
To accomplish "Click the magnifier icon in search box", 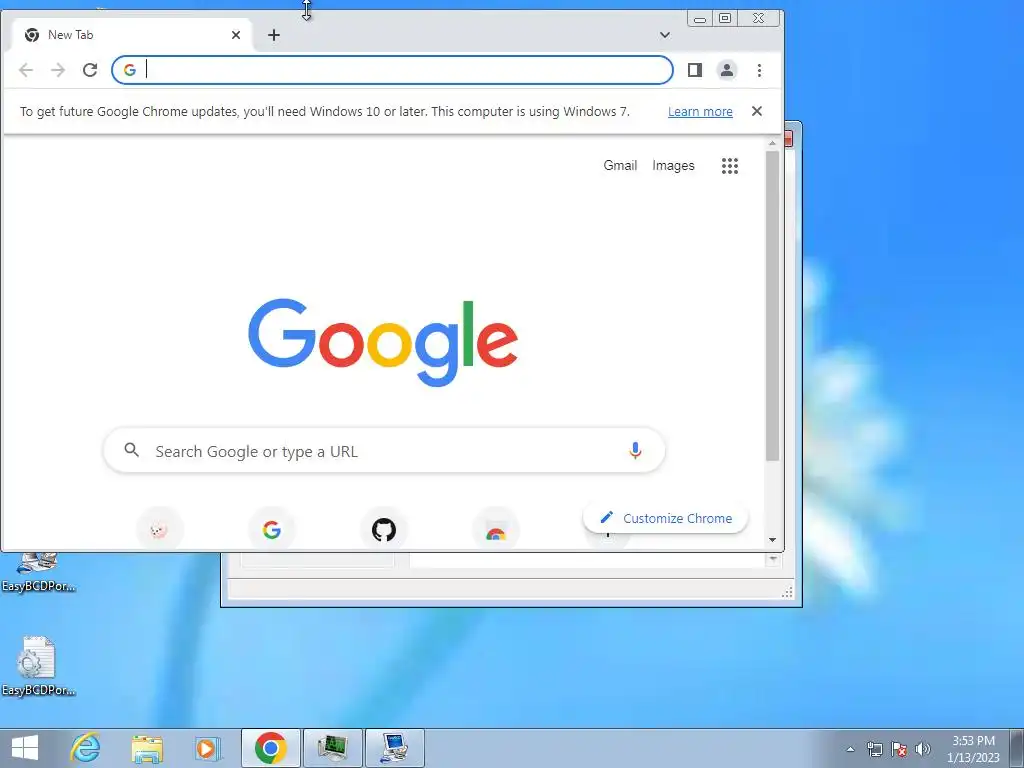I will [132, 450].
